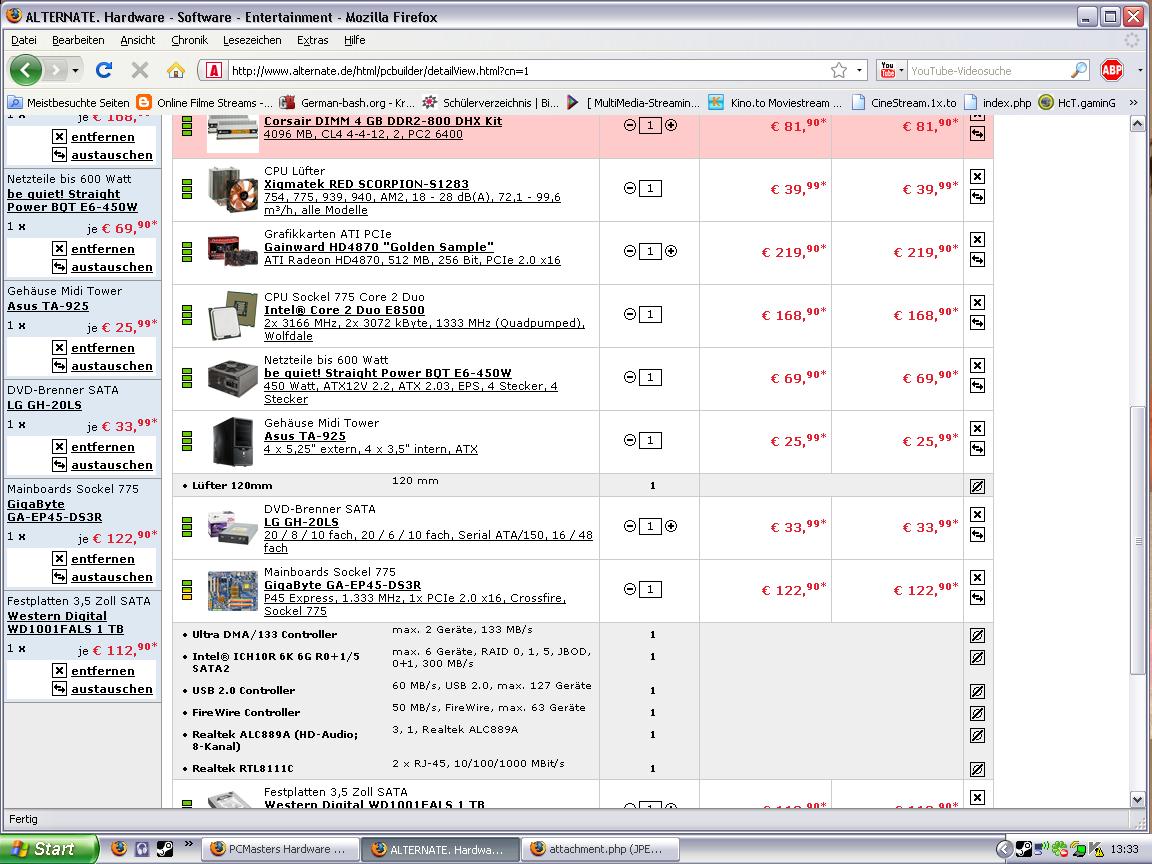Show more bookmarks with the chevron
Image resolution: width=1152 pixels, height=864 pixels.
coord(1134,103)
